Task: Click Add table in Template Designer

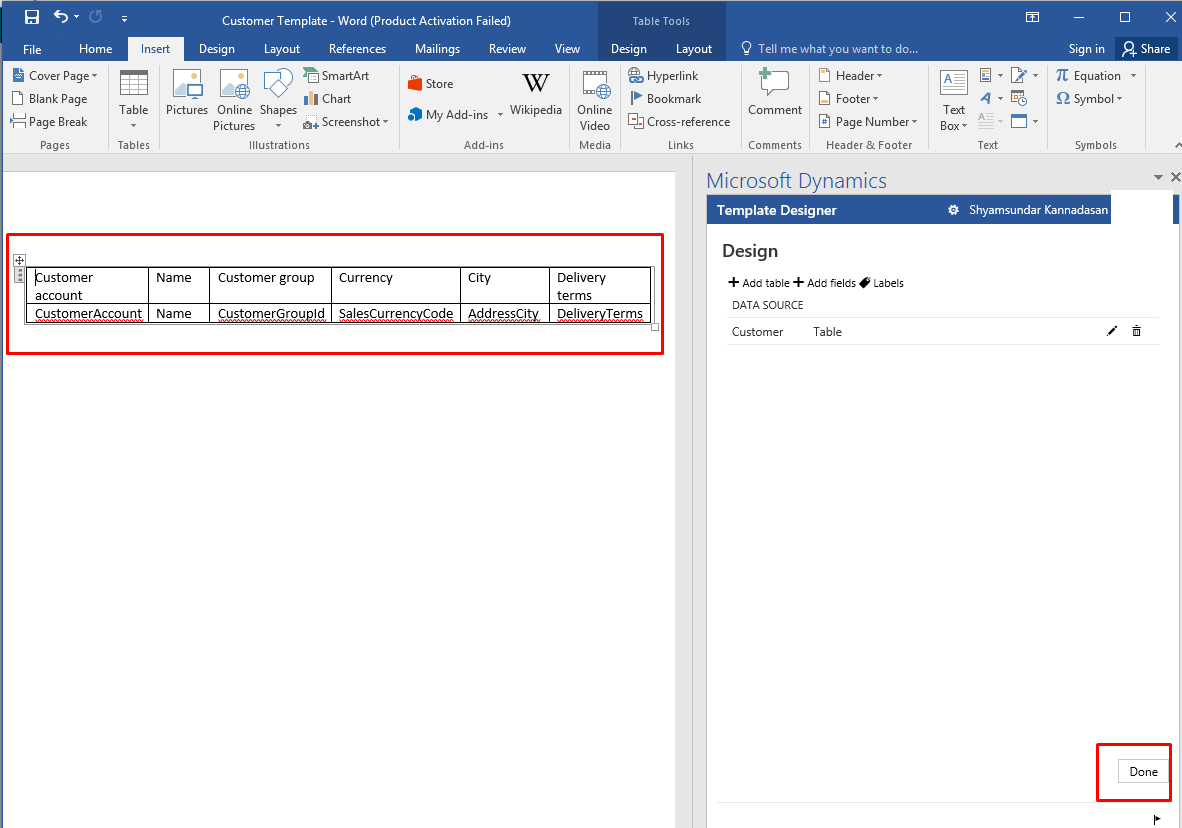Action: (758, 283)
